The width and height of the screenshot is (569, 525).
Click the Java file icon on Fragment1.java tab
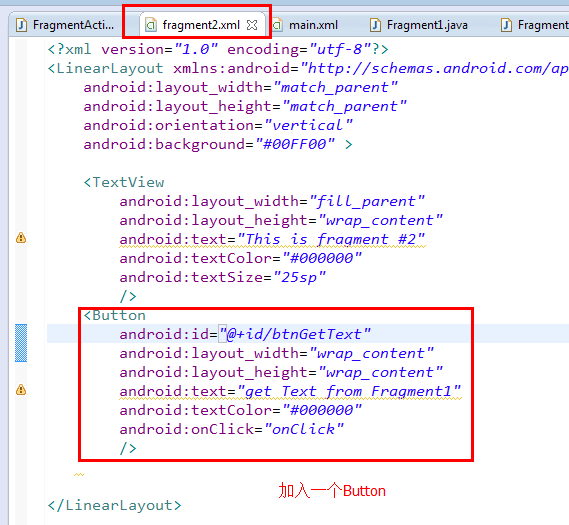(x=375, y=25)
